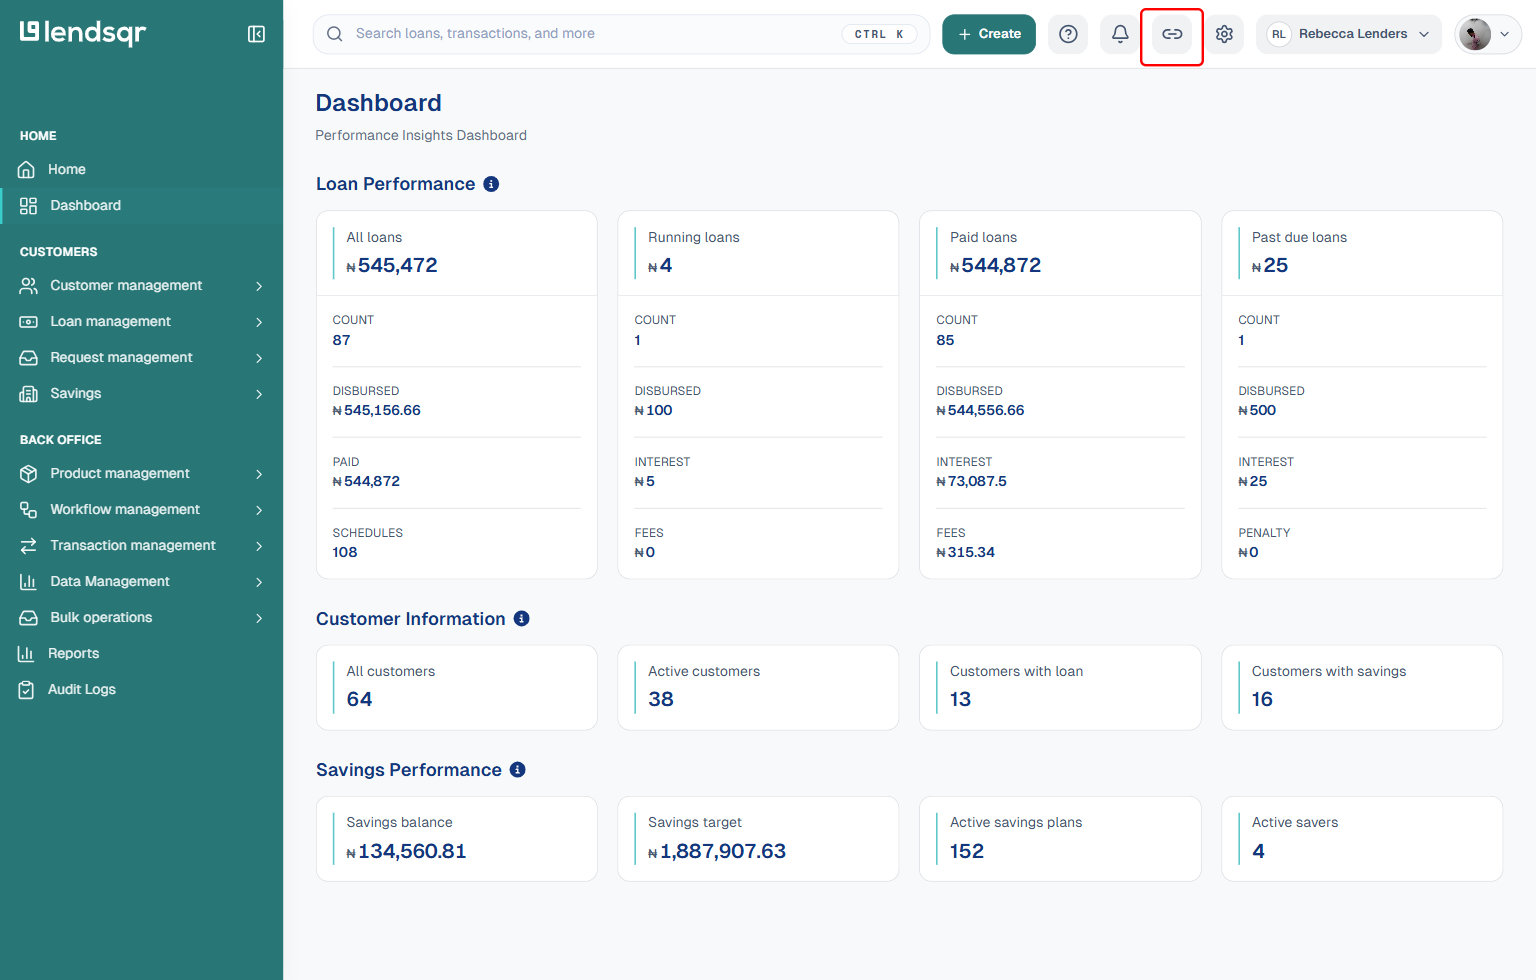Click the link chain icon in top bar
This screenshot has width=1536, height=980.
coord(1172,34)
